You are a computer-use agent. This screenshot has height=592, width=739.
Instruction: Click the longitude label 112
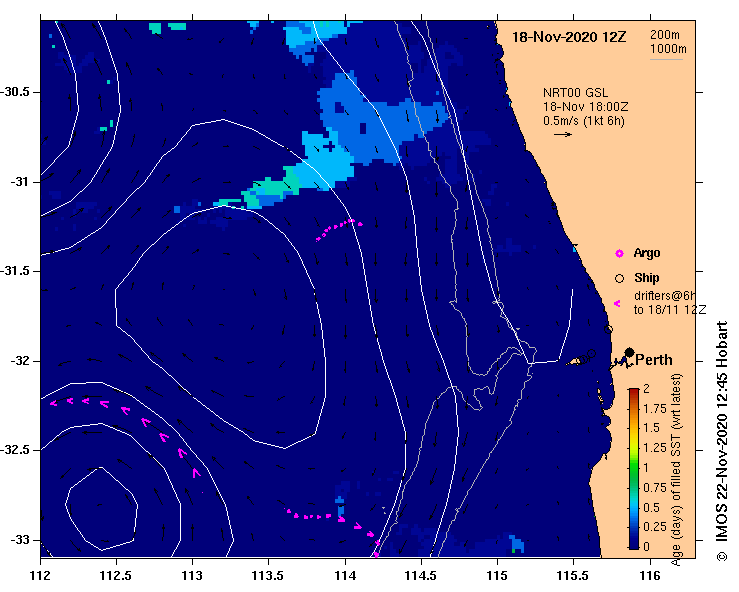click(40, 576)
